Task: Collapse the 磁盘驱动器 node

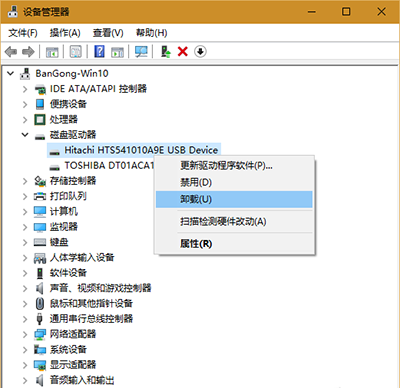Action: point(25,135)
